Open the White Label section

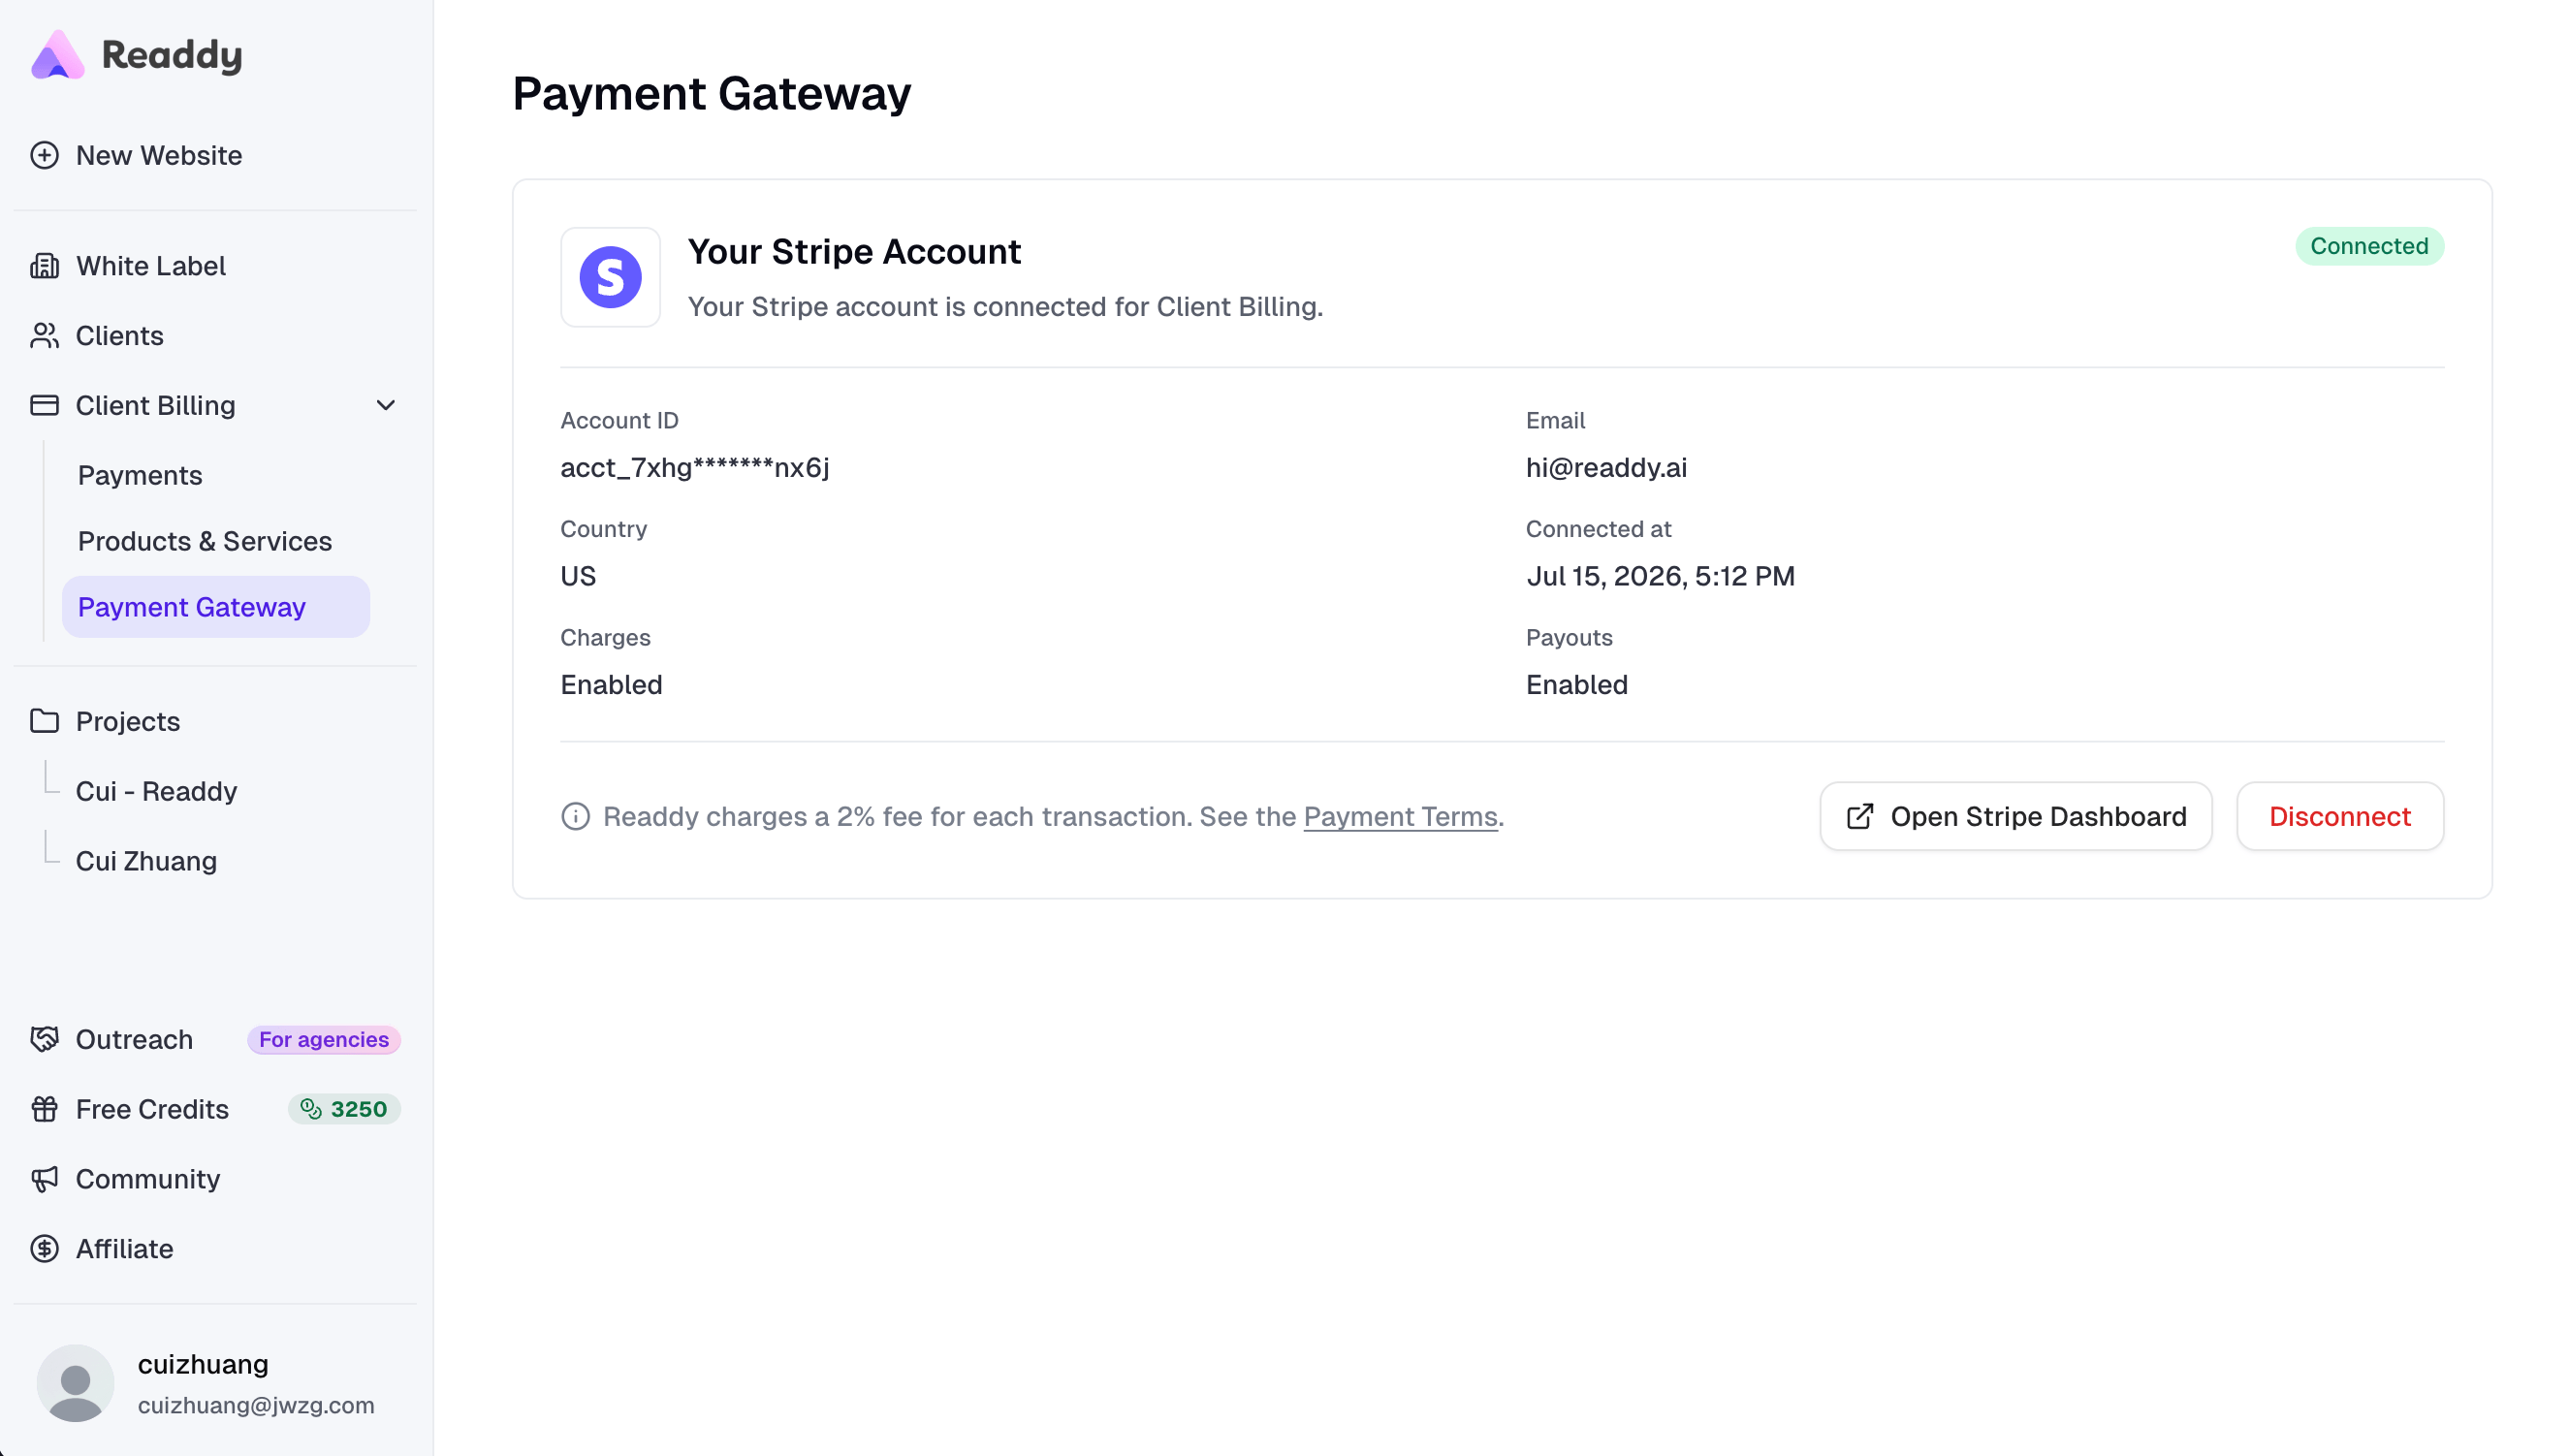215,265
